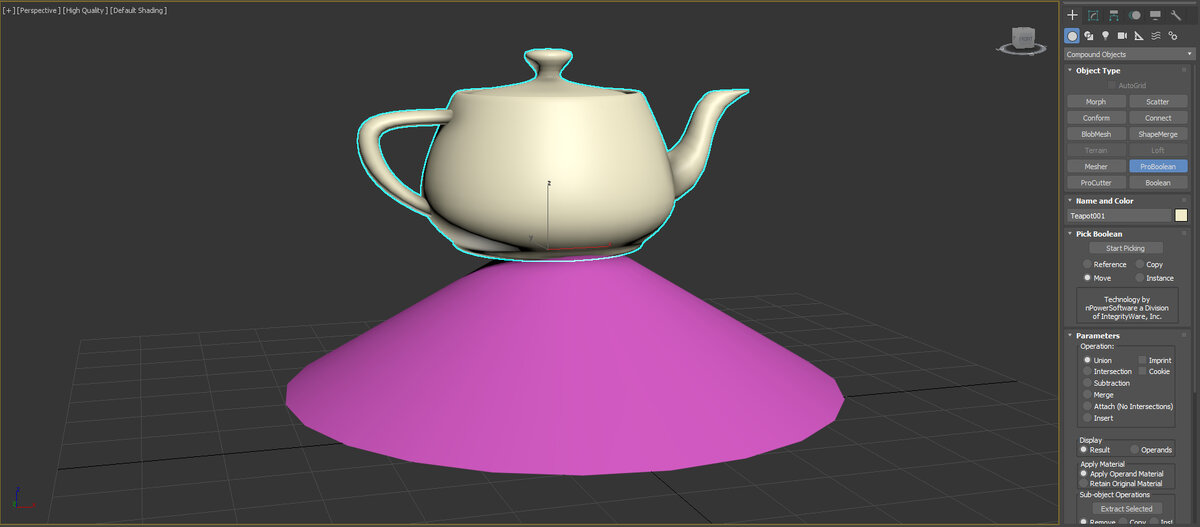1200x527 pixels.
Task: Click the Mesher button
Action: click(1096, 166)
